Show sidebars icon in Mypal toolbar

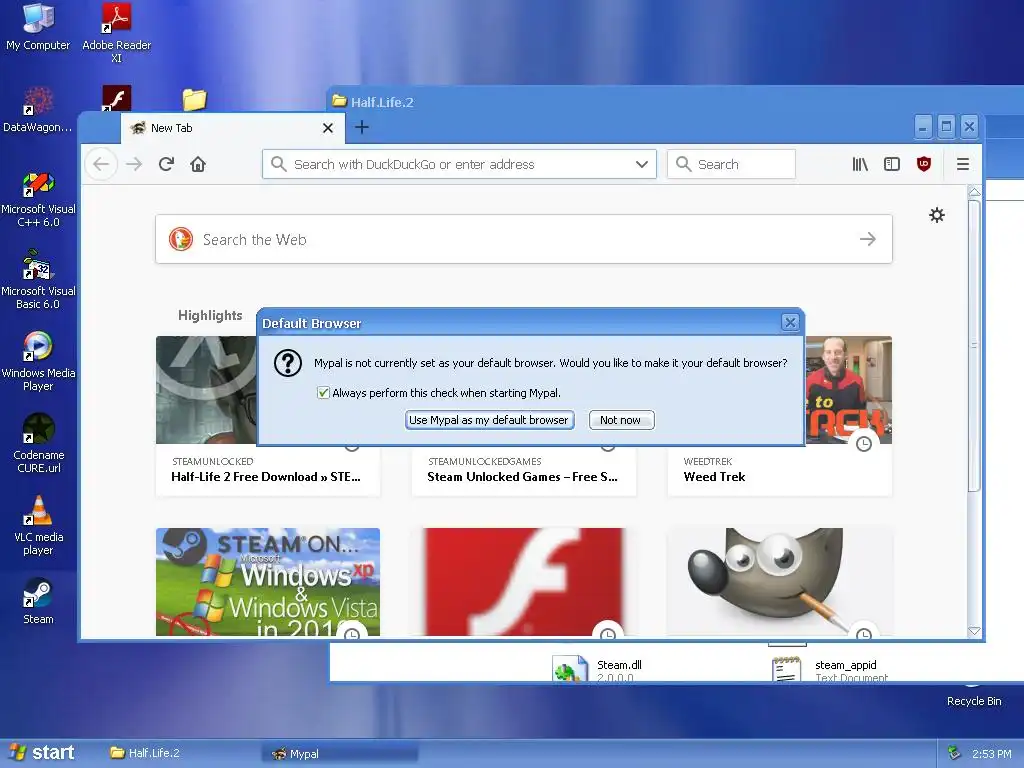891,164
